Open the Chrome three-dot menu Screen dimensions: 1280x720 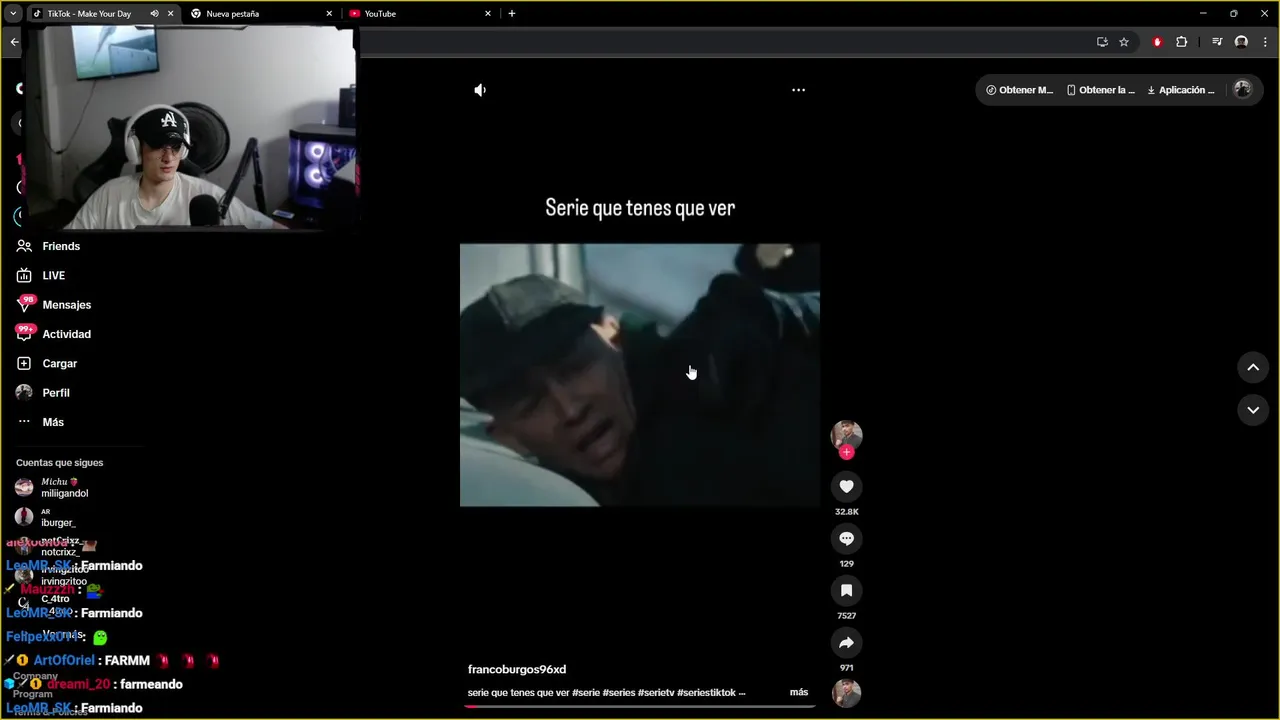(x=1265, y=42)
